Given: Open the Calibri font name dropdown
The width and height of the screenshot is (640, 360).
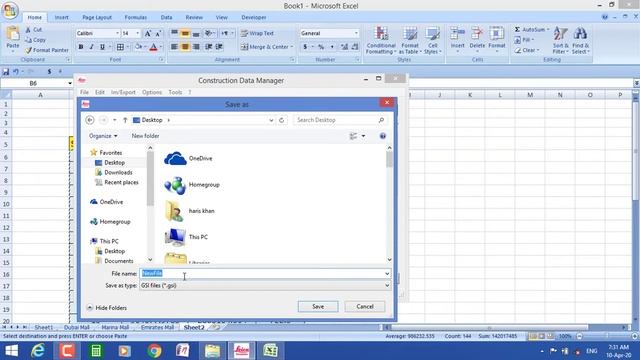Looking at the screenshot, I should pyautogui.click(x=117, y=33).
